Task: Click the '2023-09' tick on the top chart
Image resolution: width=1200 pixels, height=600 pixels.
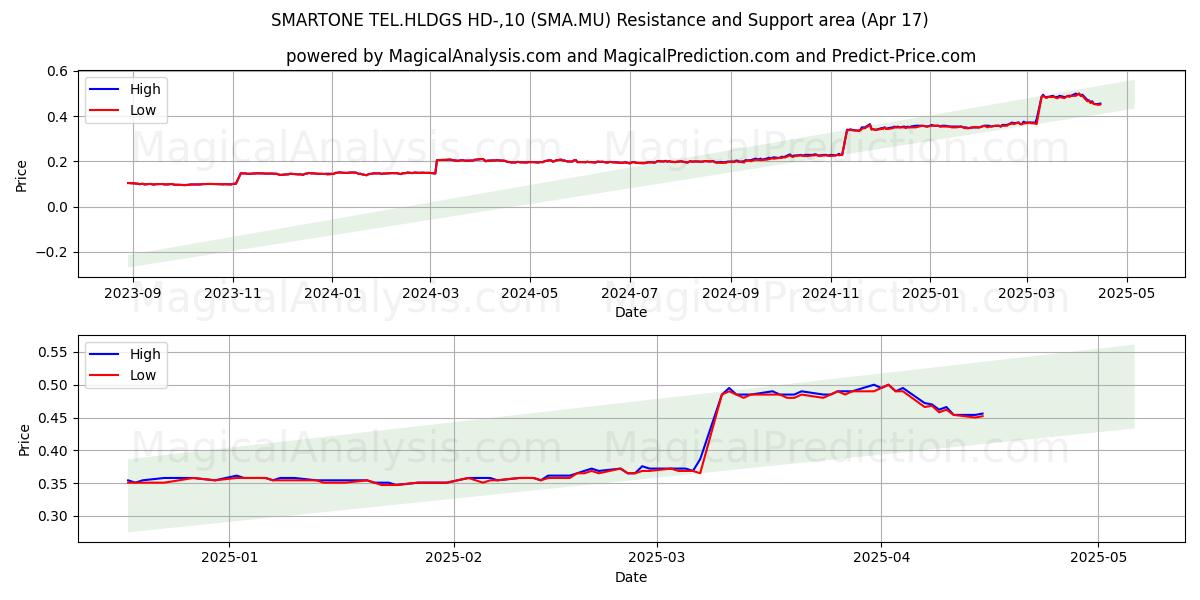Action: click(132, 293)
